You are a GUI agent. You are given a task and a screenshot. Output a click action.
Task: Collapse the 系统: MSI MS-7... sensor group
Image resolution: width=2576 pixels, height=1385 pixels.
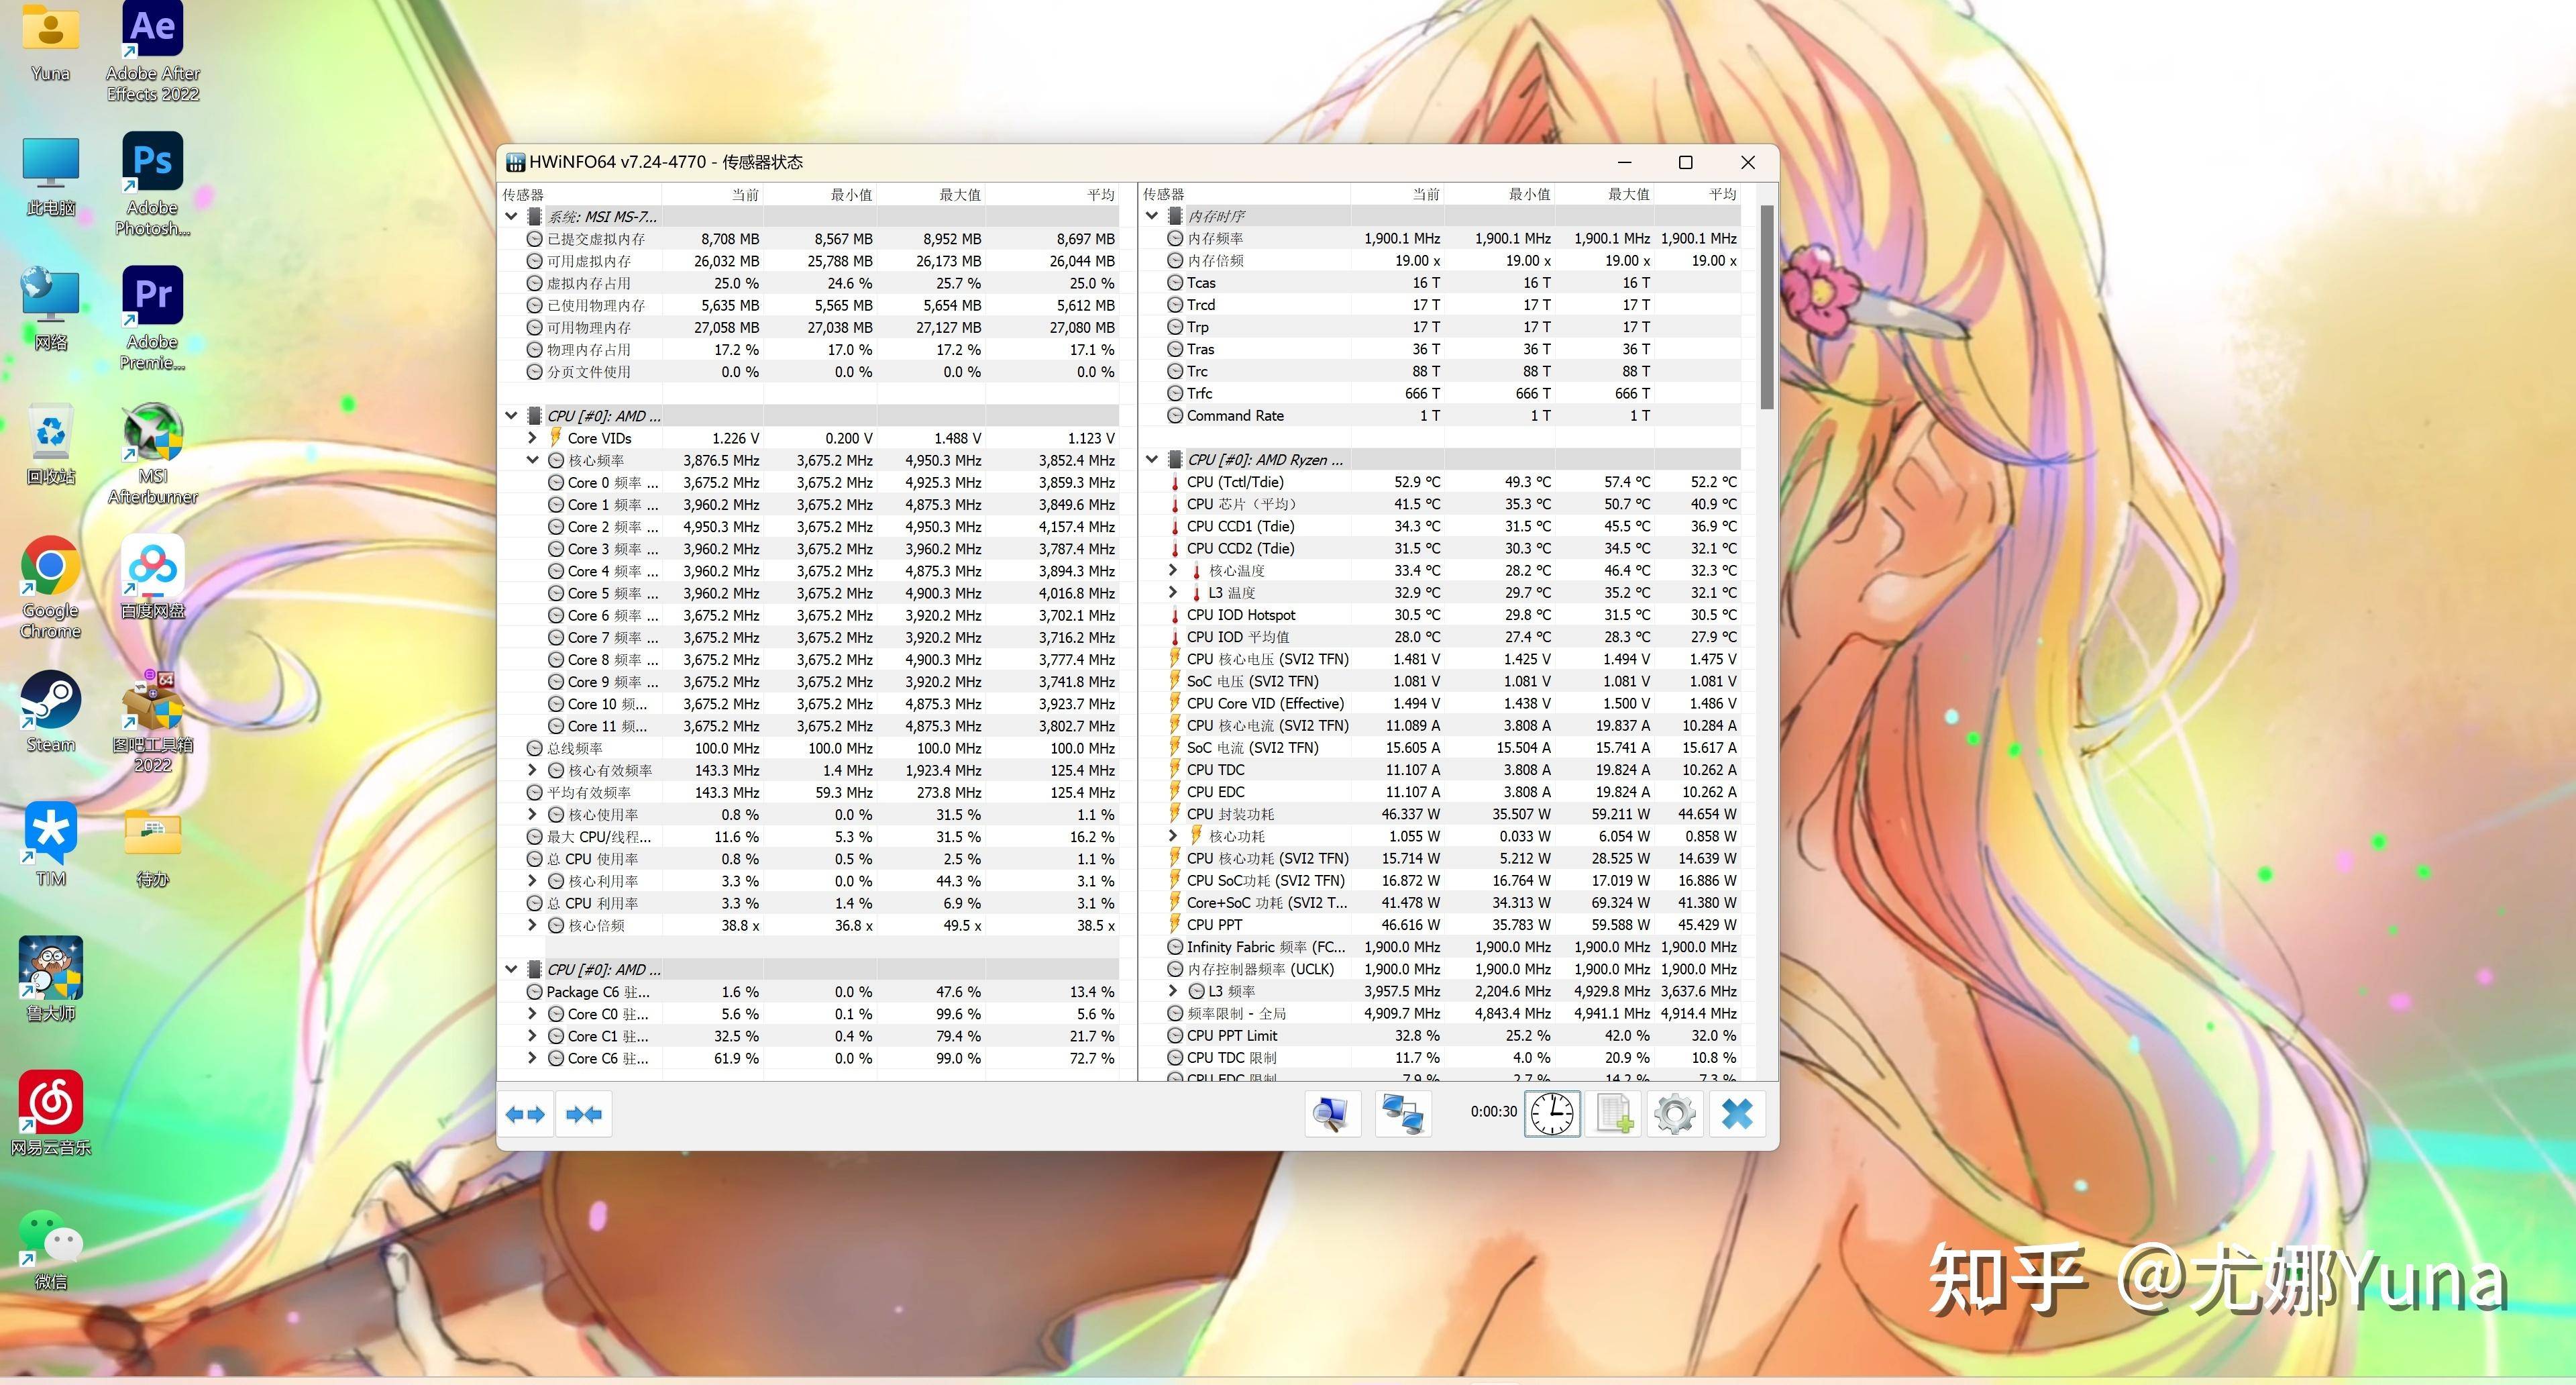(512, 216)
